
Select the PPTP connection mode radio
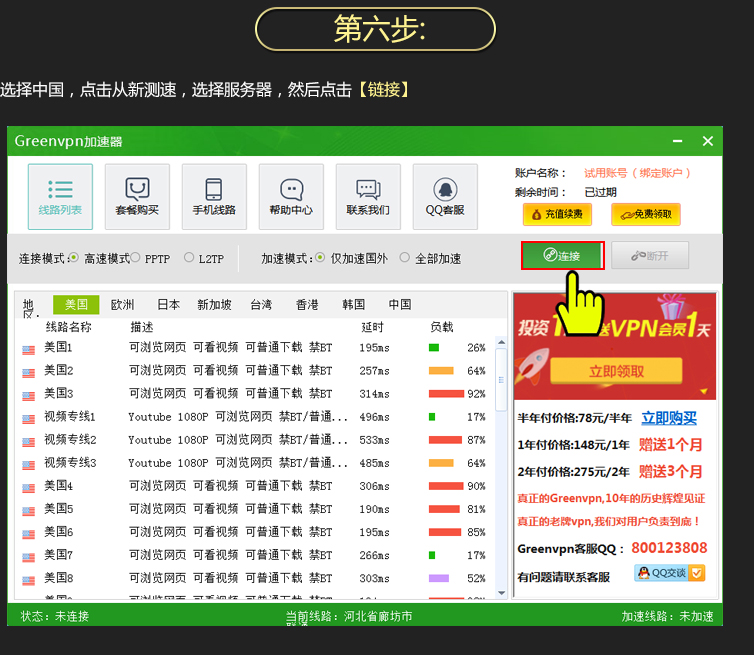136,258
